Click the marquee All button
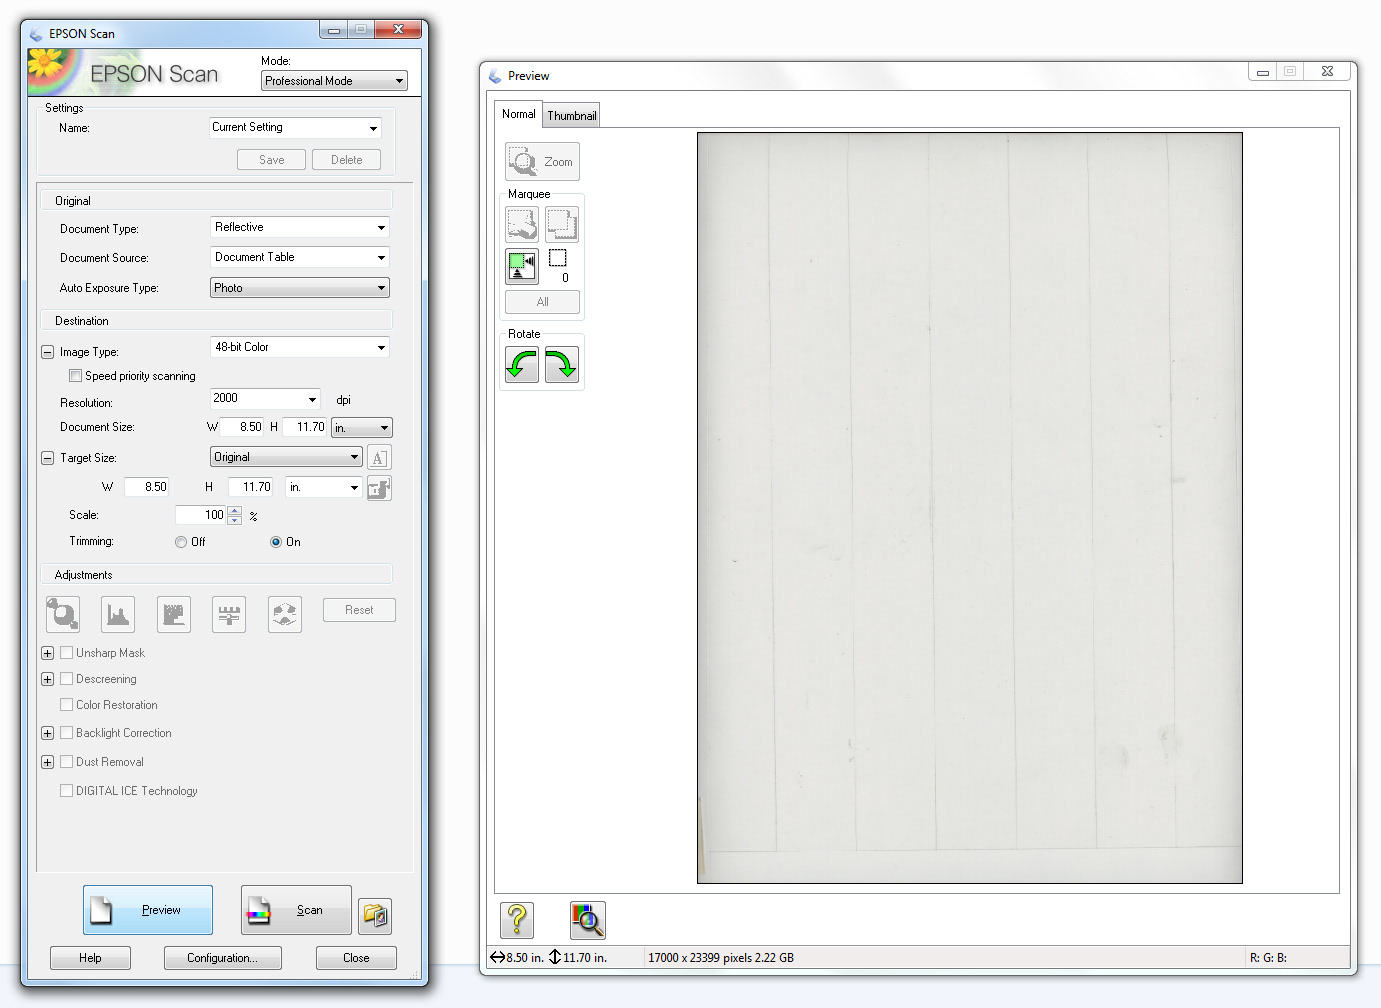 542,302
